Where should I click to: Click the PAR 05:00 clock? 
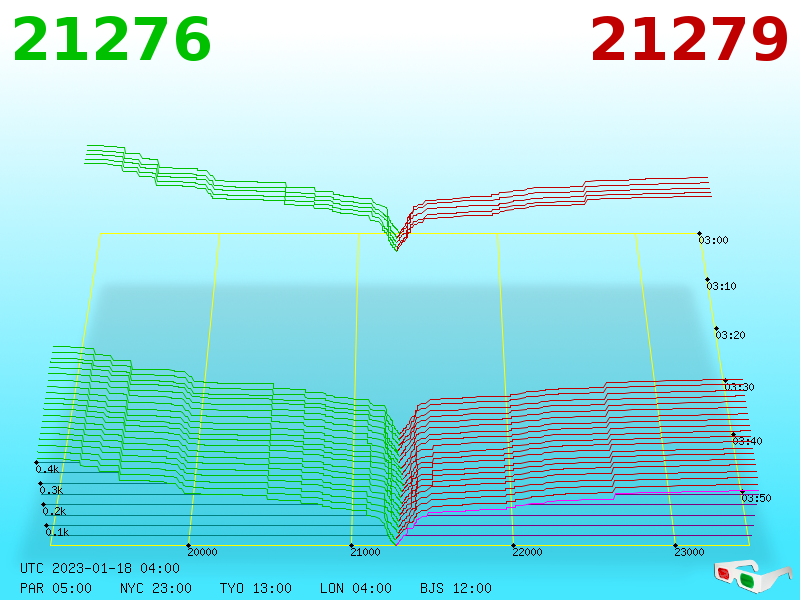56,588
